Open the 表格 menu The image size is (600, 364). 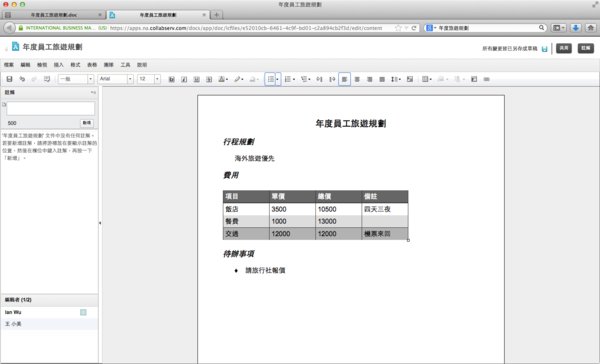(x=92, y=65)
